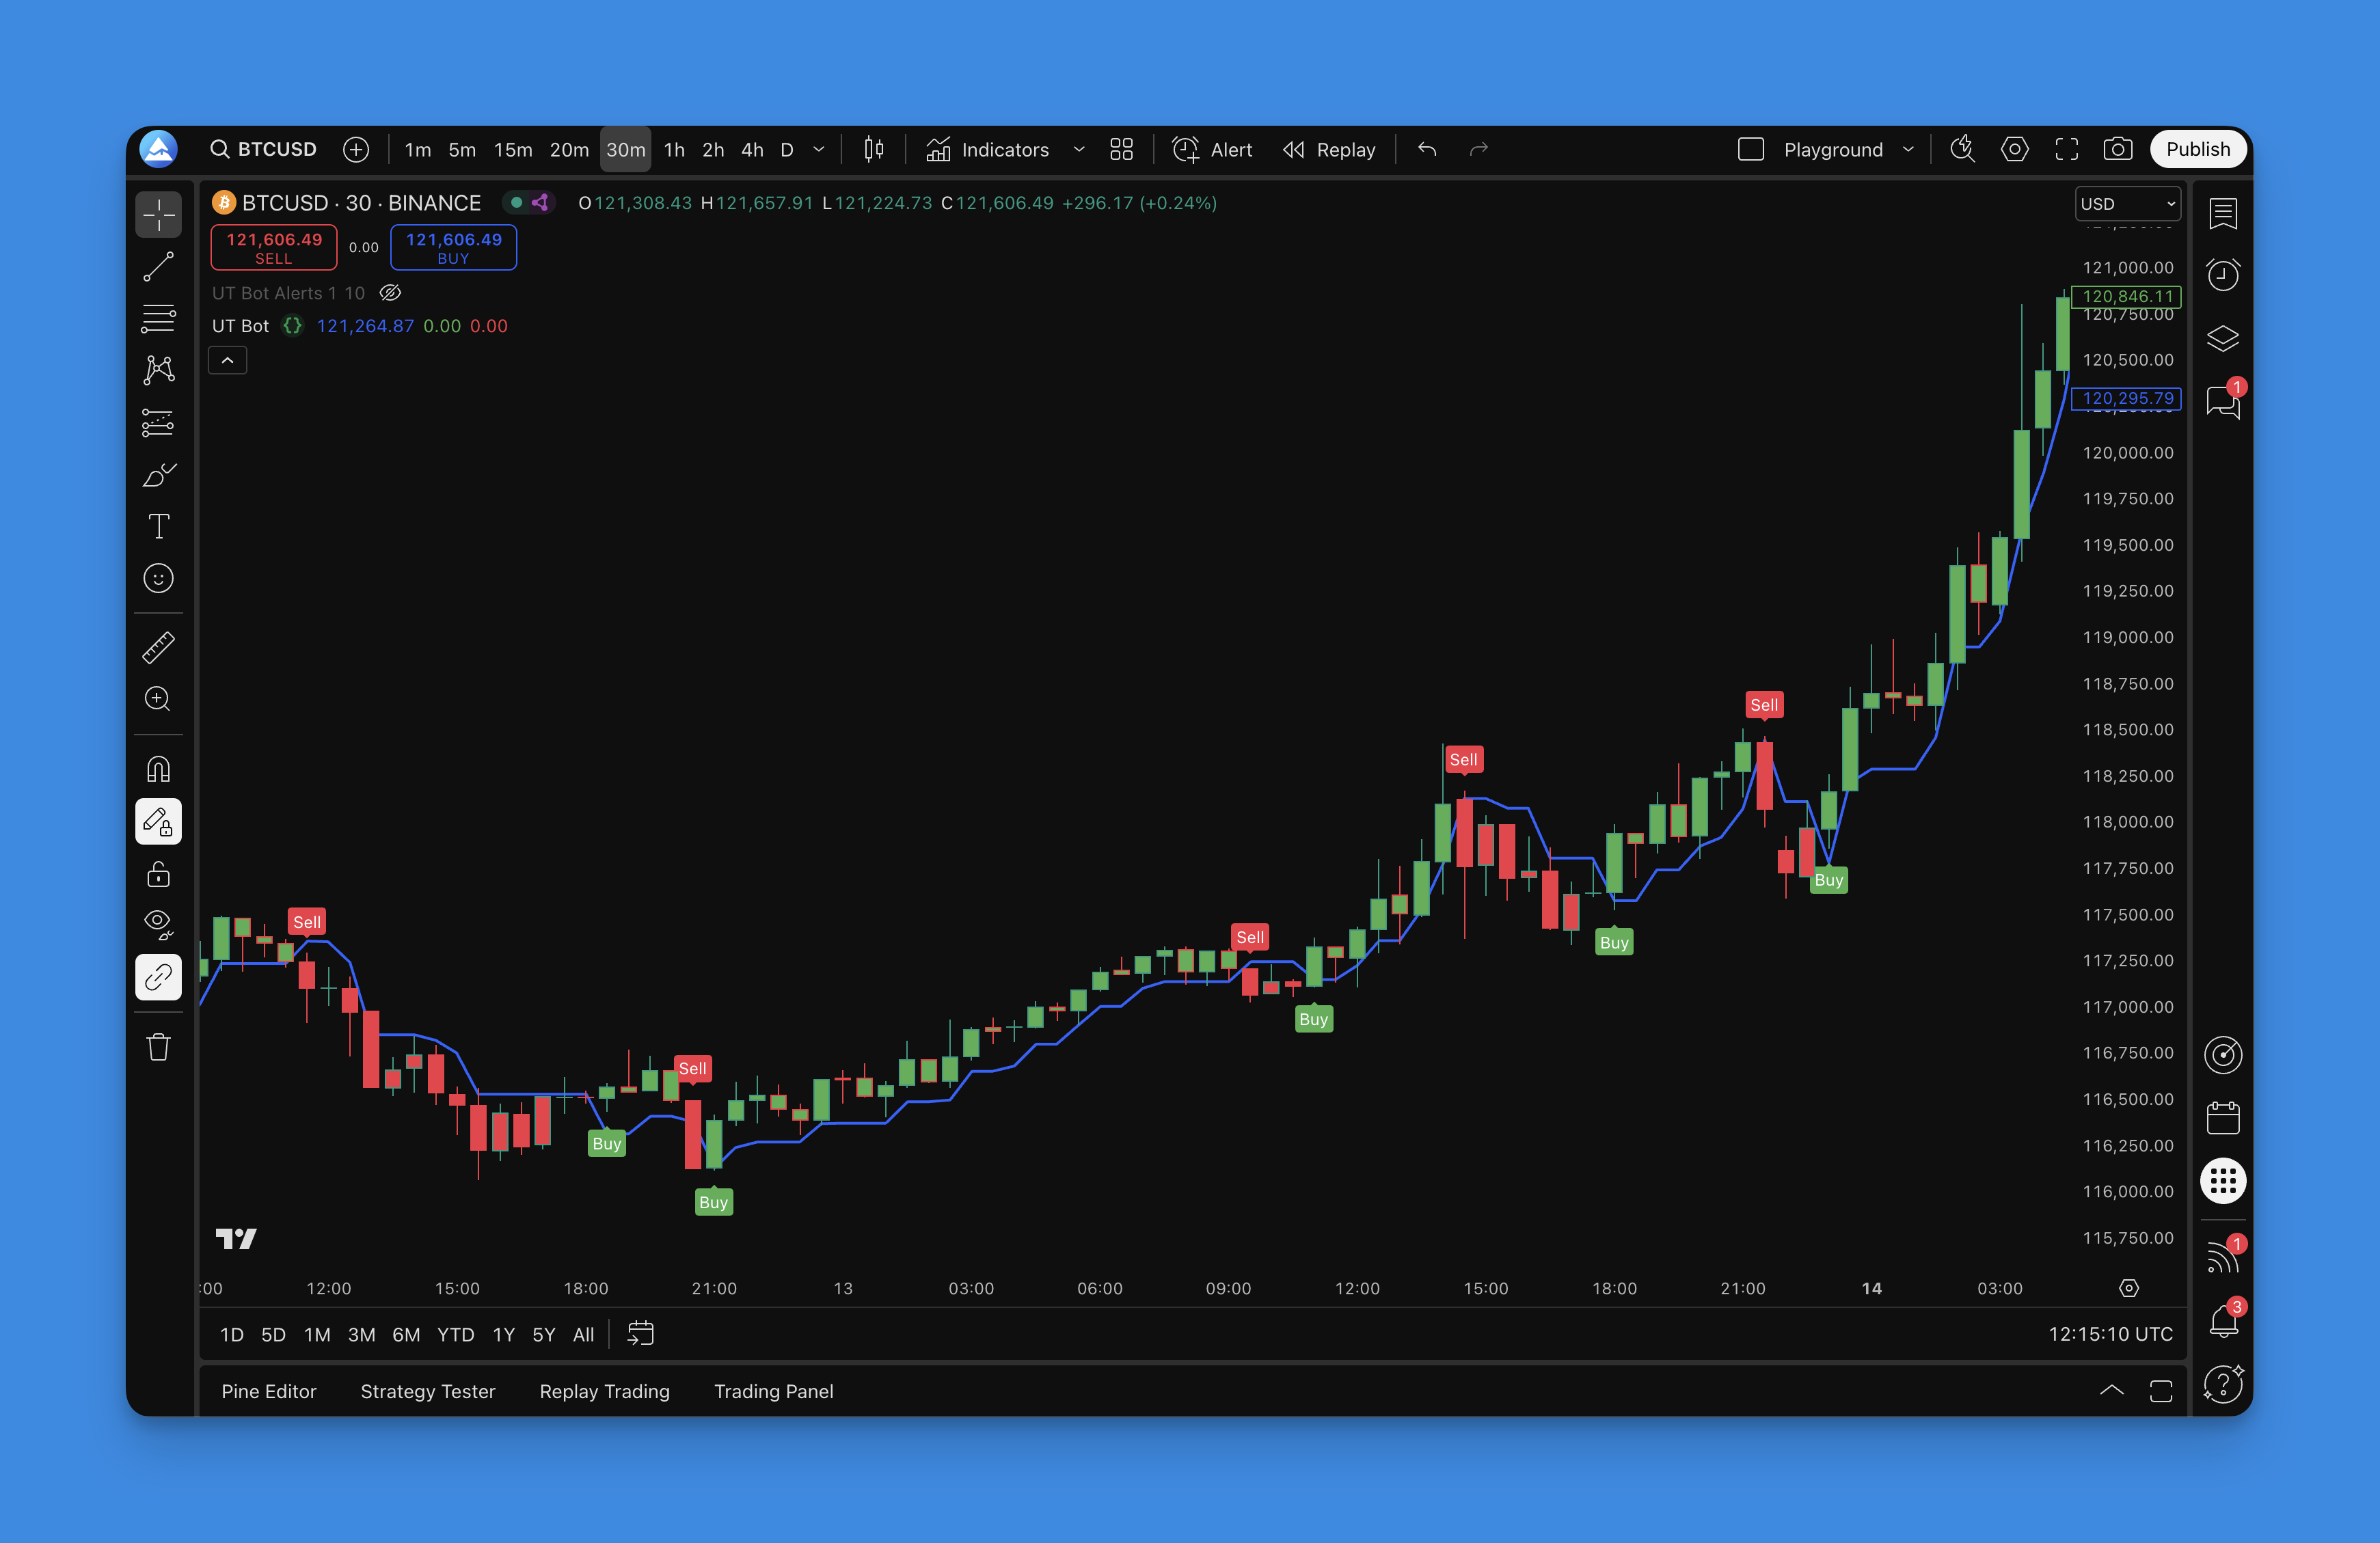Open the Indicators dialog
Screen dimensions: 2380x1543
click(x=988, y=149)
